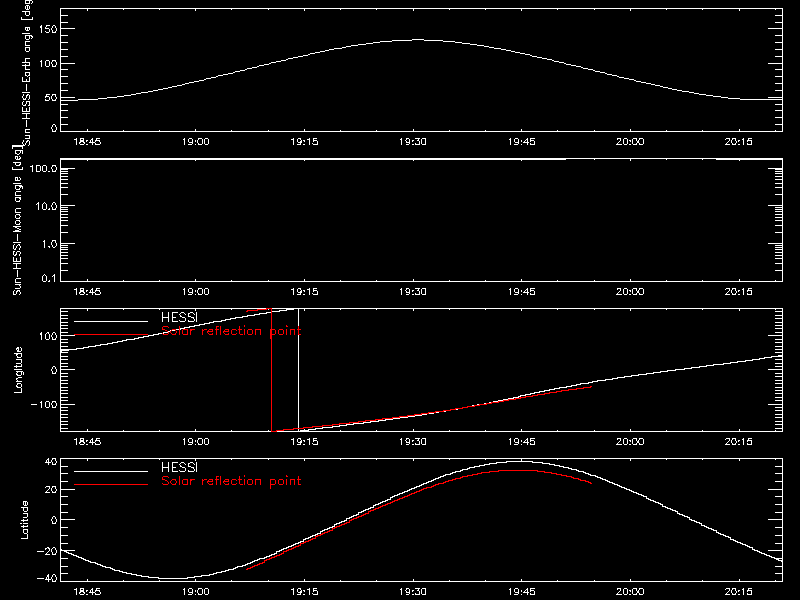Click the 100 tick on Longitude plot
Screen dimensions: 800x600
pos(47,336)
